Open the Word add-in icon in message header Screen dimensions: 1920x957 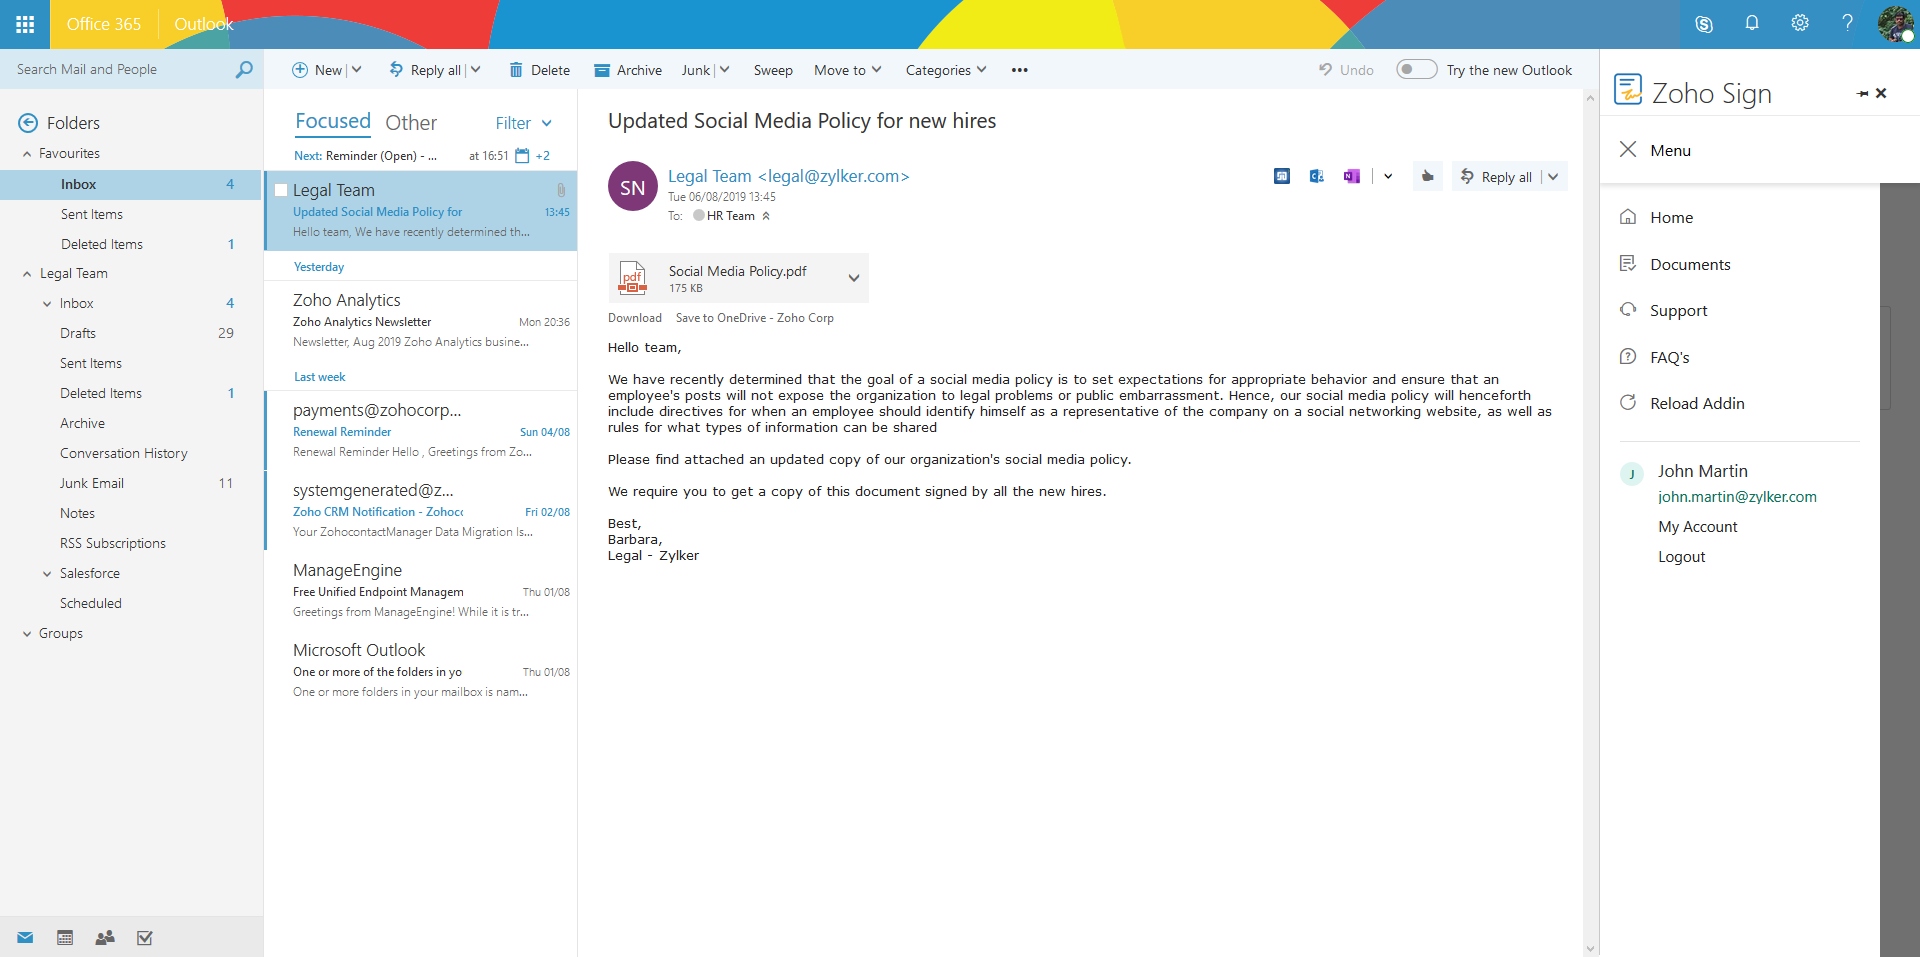click(1282, 176)
